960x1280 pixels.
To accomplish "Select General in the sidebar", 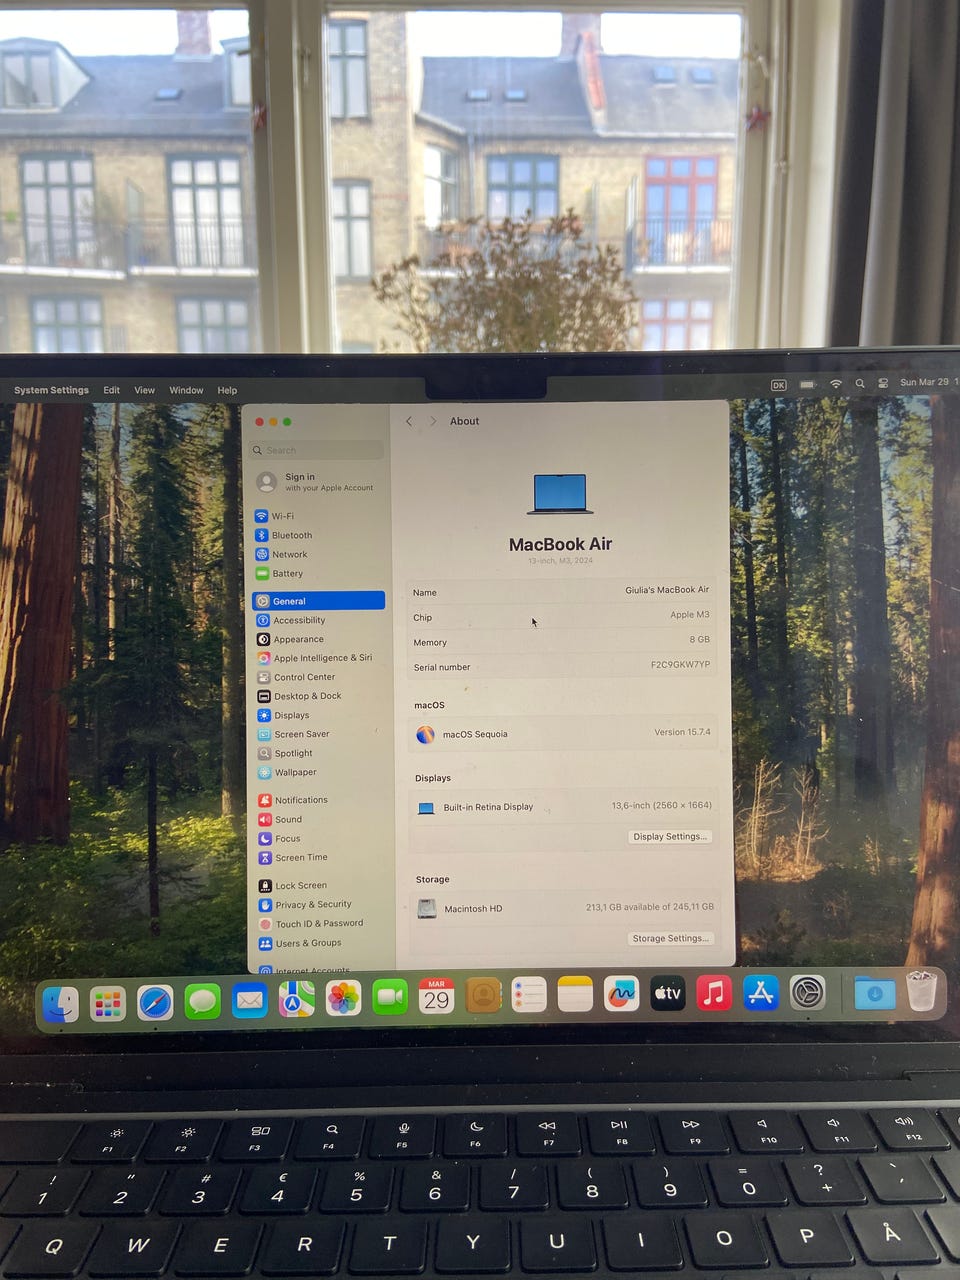I will tap(318, 601).
